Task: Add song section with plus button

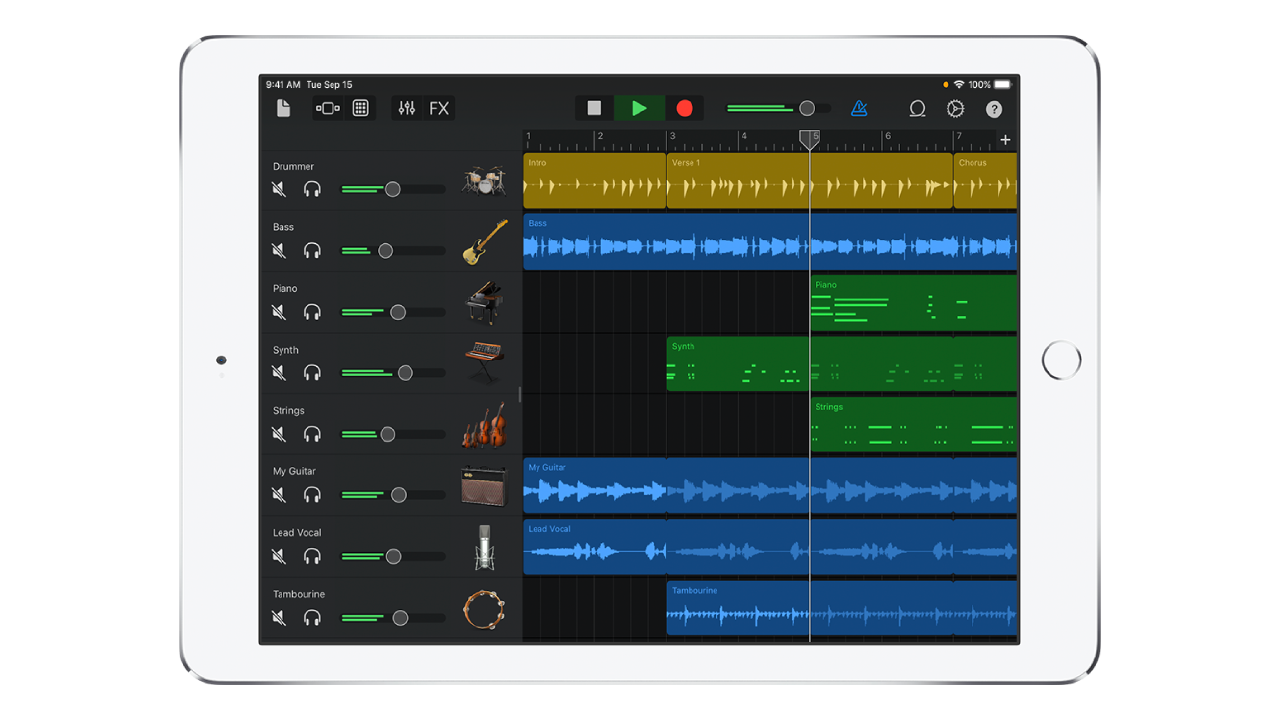Action: coord(1005,140)
